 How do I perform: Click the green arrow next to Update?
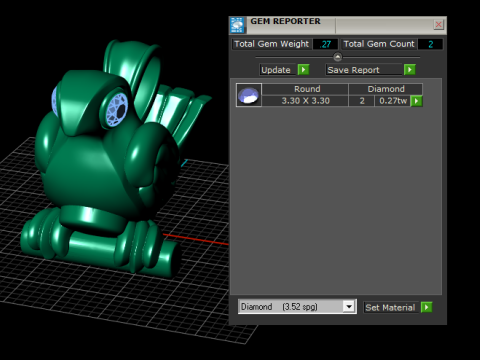coord(303,70)
